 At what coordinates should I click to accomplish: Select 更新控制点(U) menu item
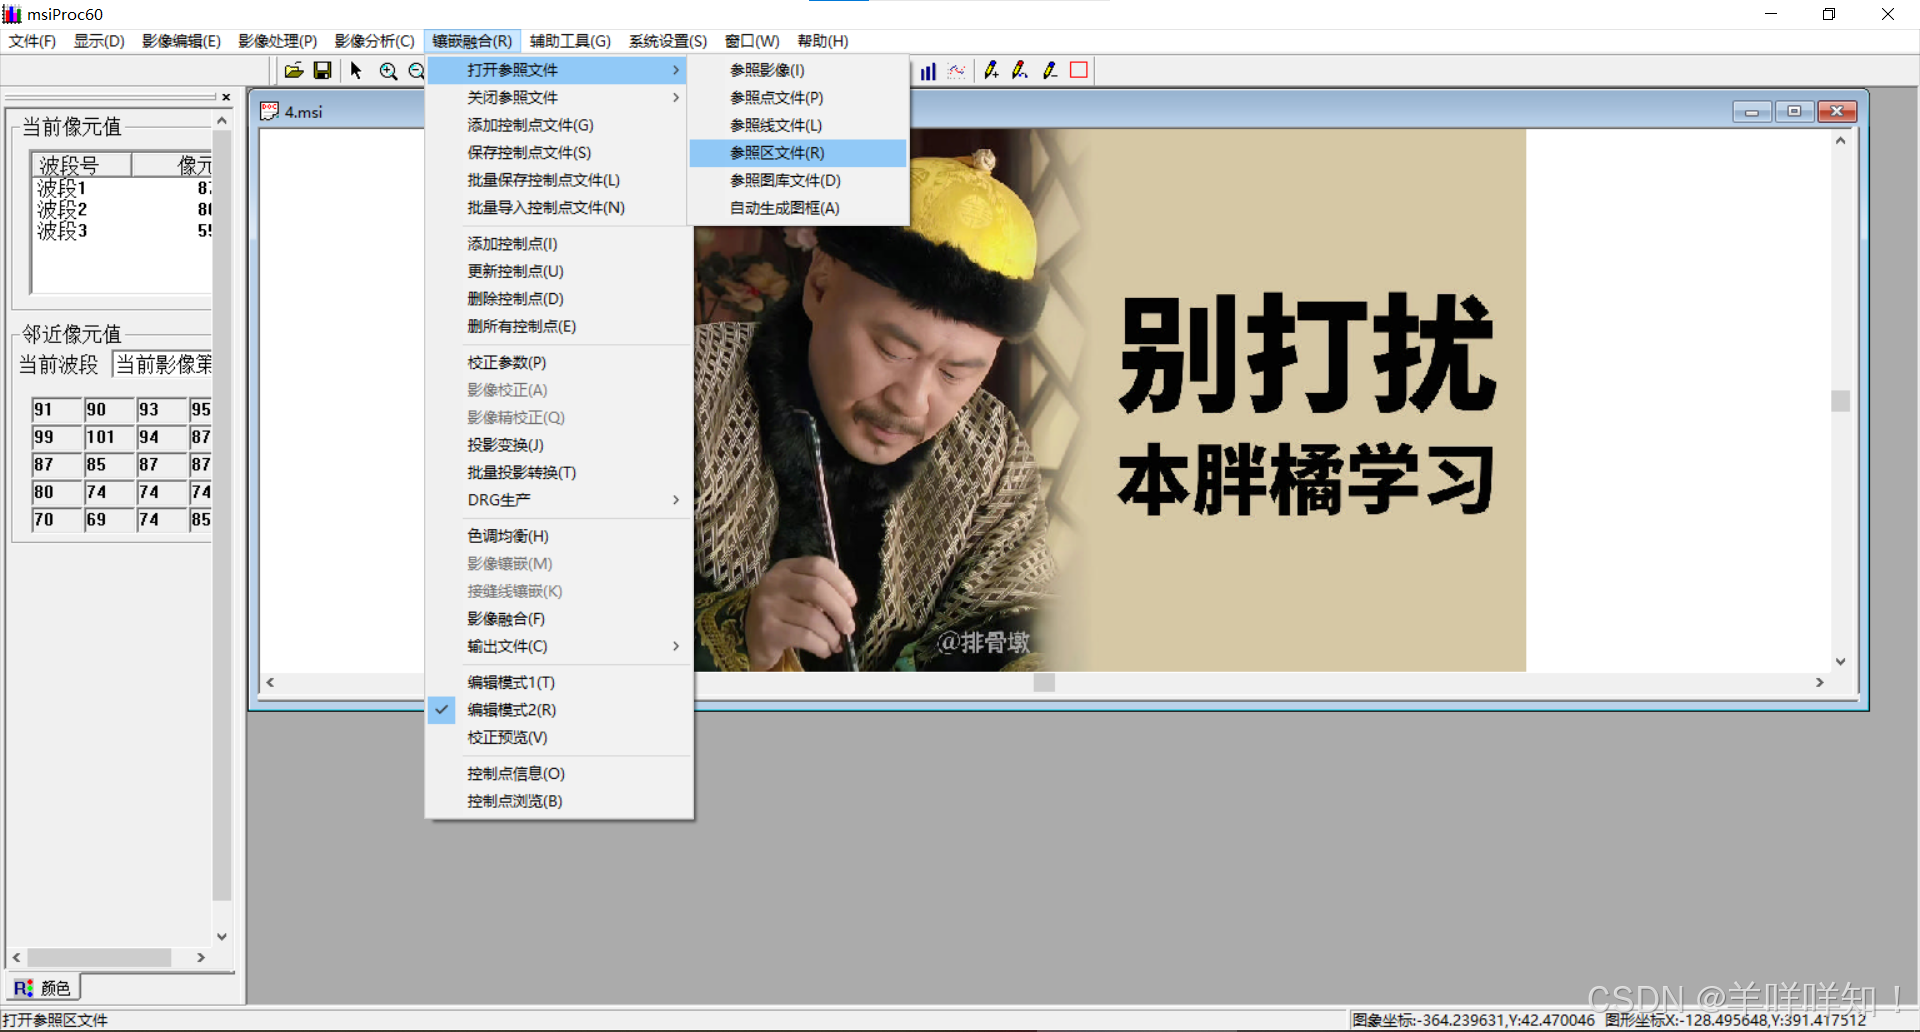pyautogui.click(x=558, y=271)
